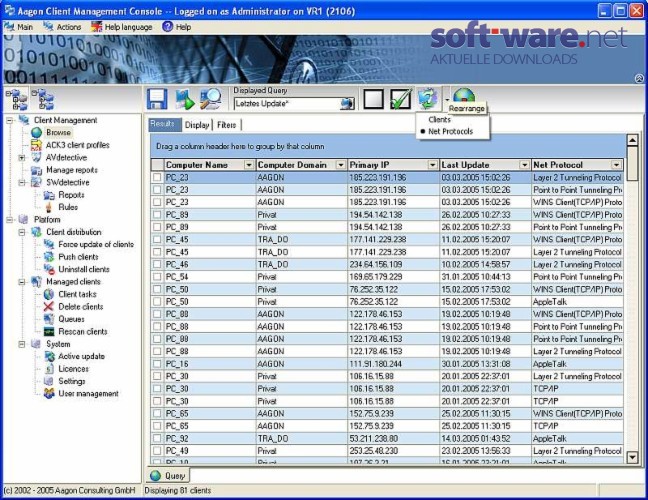Open the Licences icon
648x500 pixels.
(49, 369)
